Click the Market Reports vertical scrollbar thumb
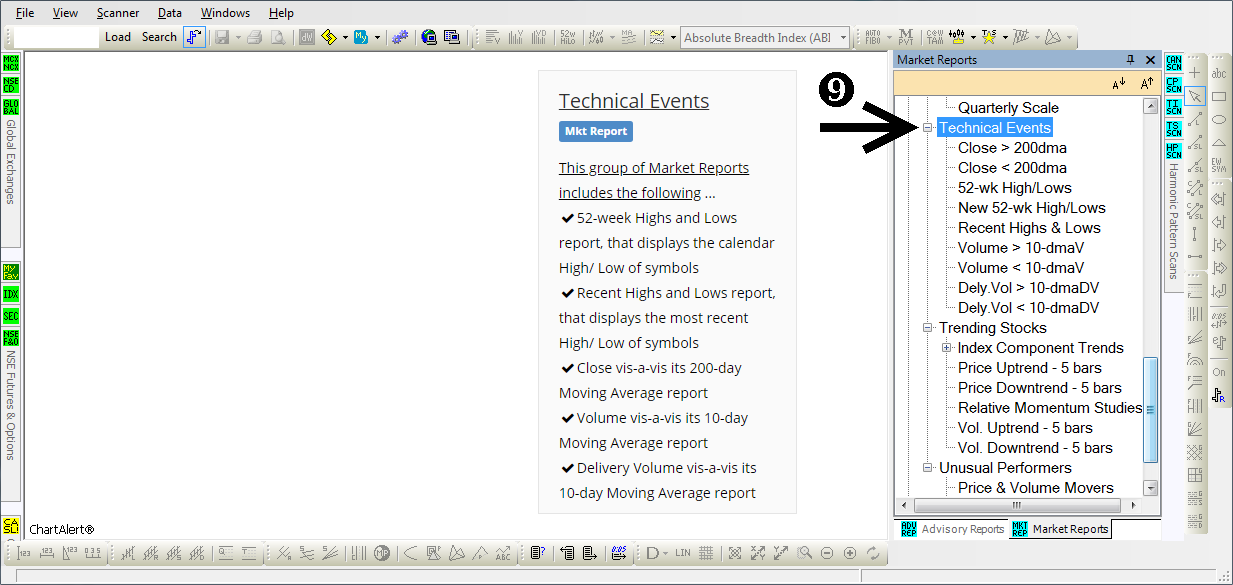Screen dimensions: 1233x585 pos(1150,409)
